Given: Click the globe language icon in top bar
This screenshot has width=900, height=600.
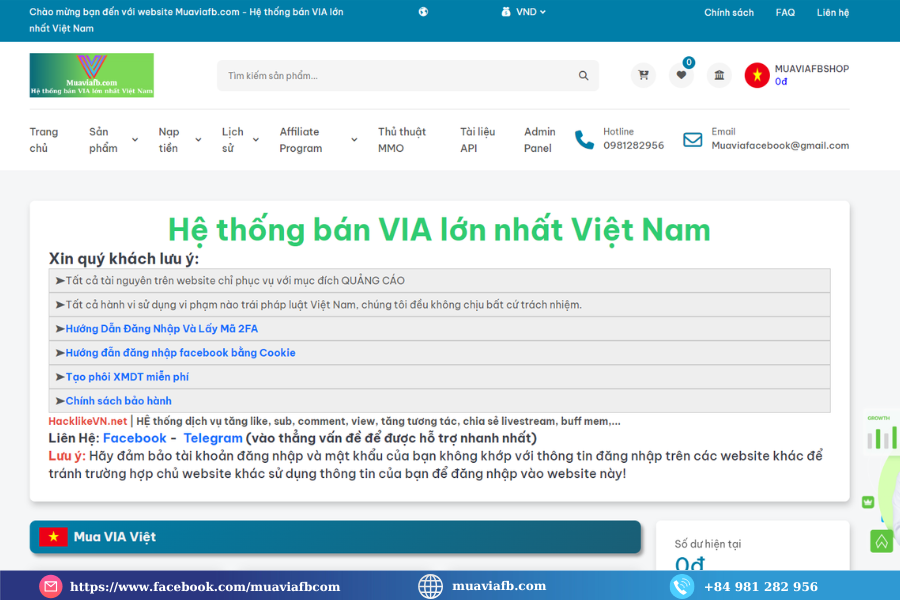Looking at the screenshot, I should pyautogui.click(x=423, y=12).
